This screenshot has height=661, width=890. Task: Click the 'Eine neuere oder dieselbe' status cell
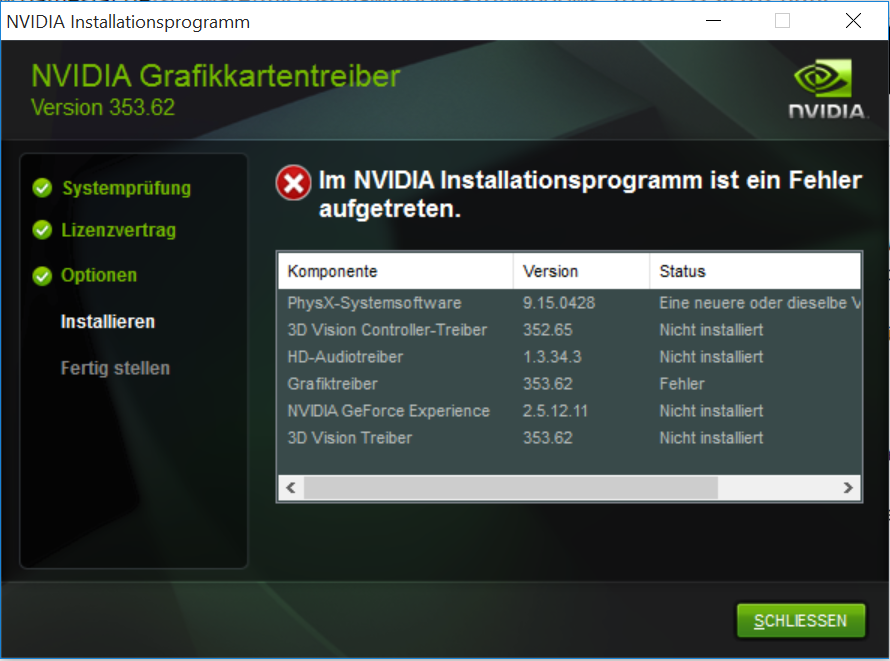pos(759,303)
